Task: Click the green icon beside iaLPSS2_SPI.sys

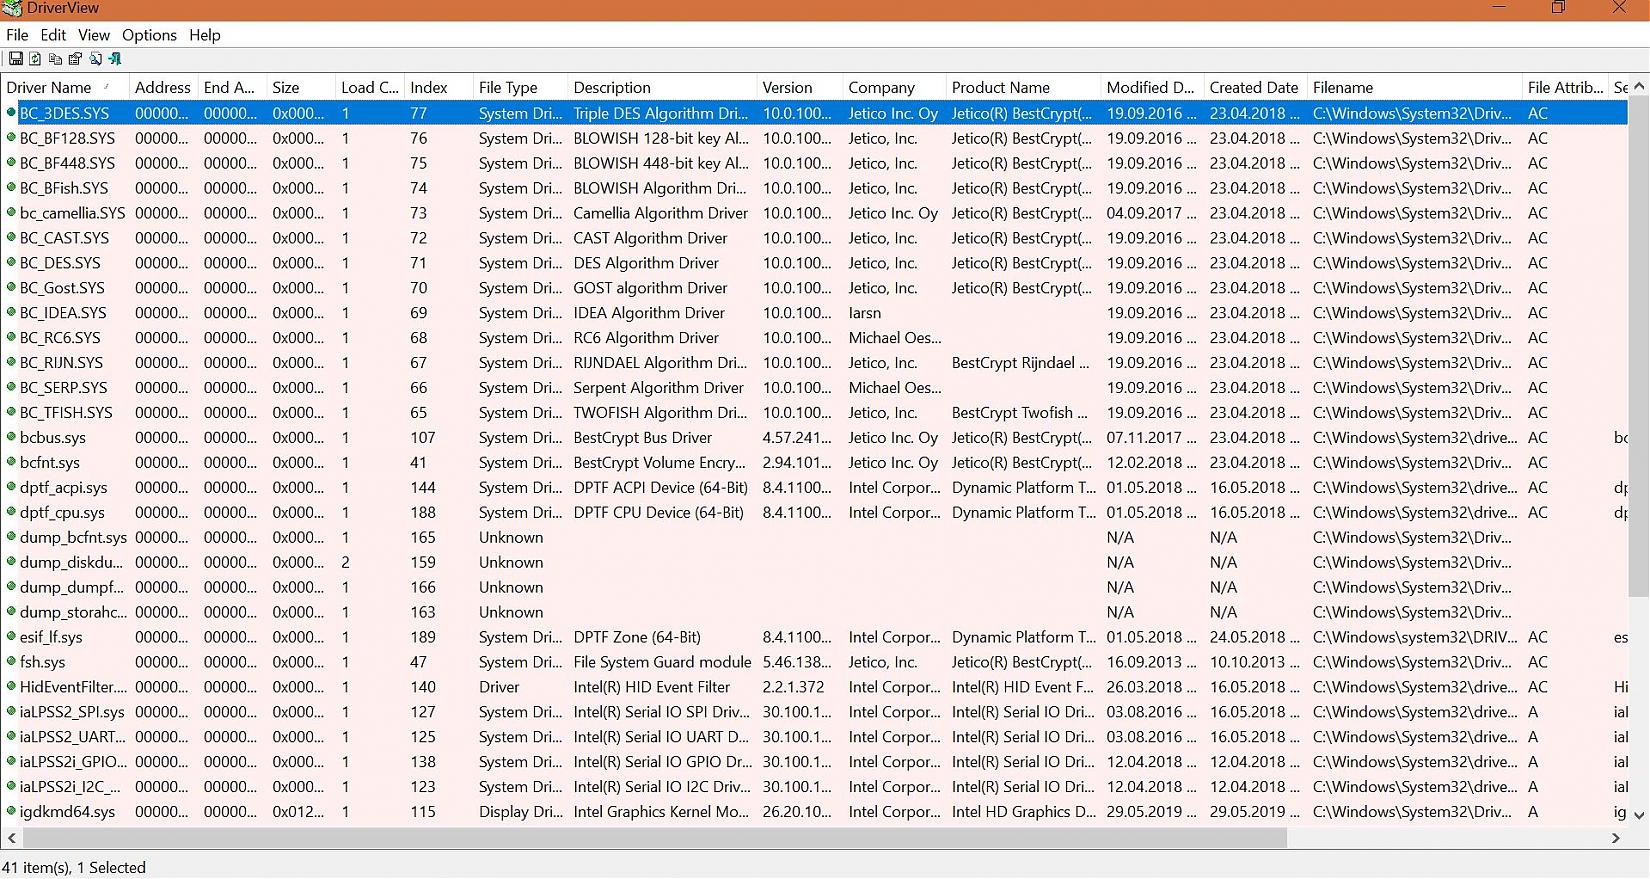Action: pos(12,712)
